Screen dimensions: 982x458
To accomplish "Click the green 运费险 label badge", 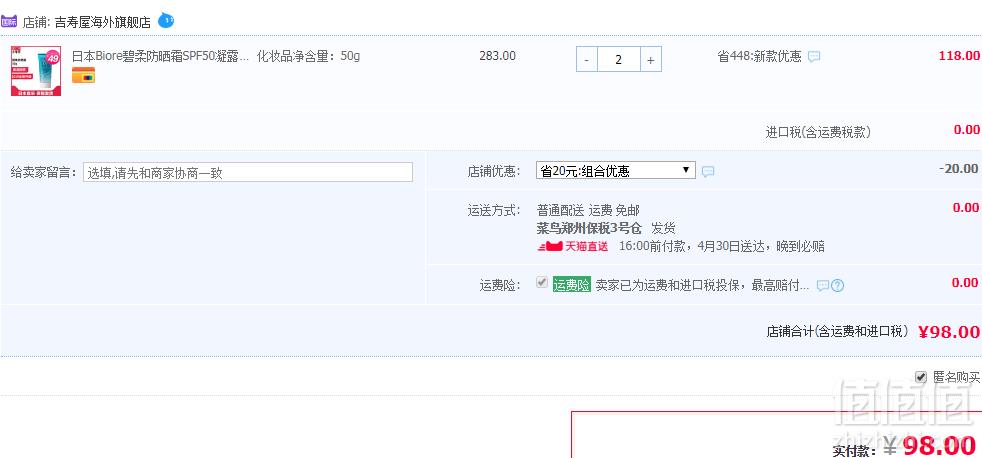I will coord(571,285).
